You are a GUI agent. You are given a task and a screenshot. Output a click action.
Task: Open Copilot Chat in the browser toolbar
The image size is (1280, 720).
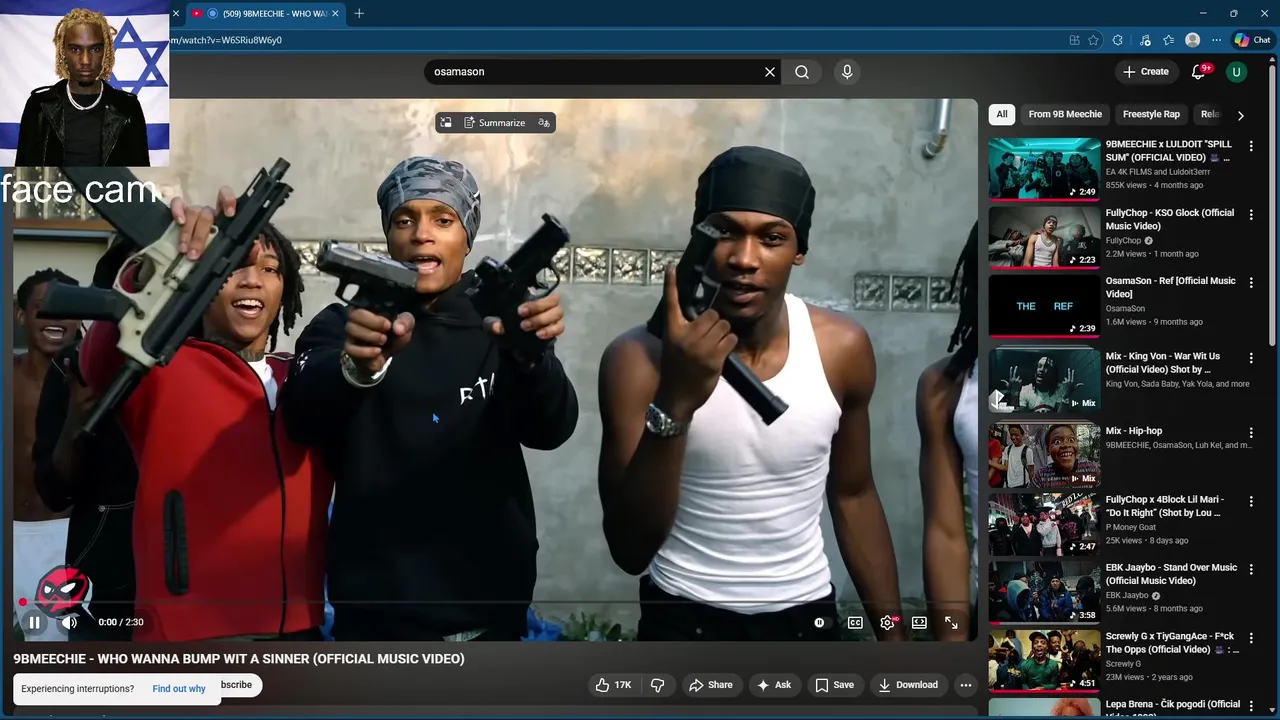point(1252,40)
